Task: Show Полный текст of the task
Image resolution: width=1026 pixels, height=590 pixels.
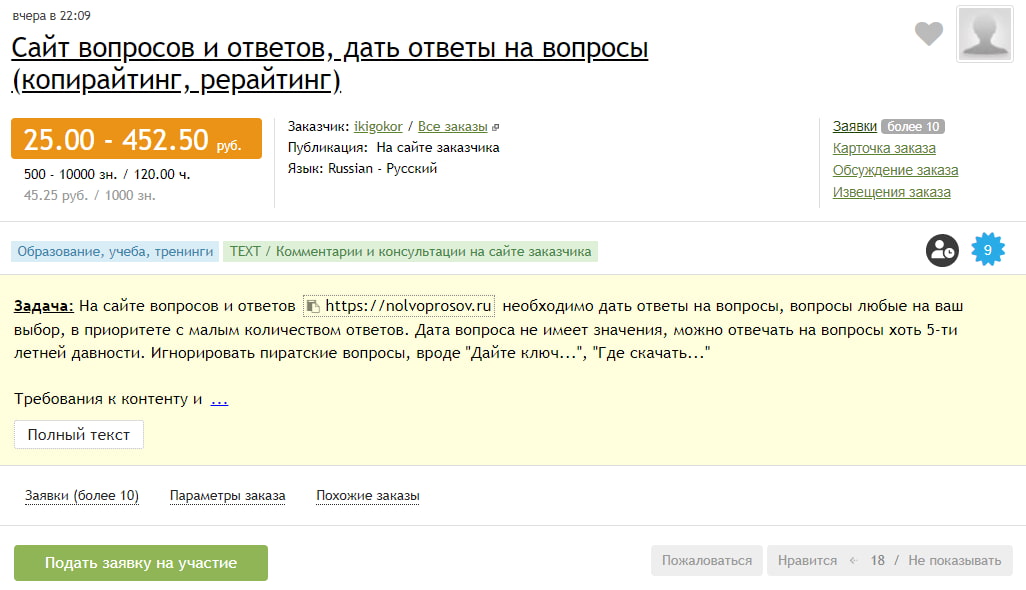Action: click(78, 434)
